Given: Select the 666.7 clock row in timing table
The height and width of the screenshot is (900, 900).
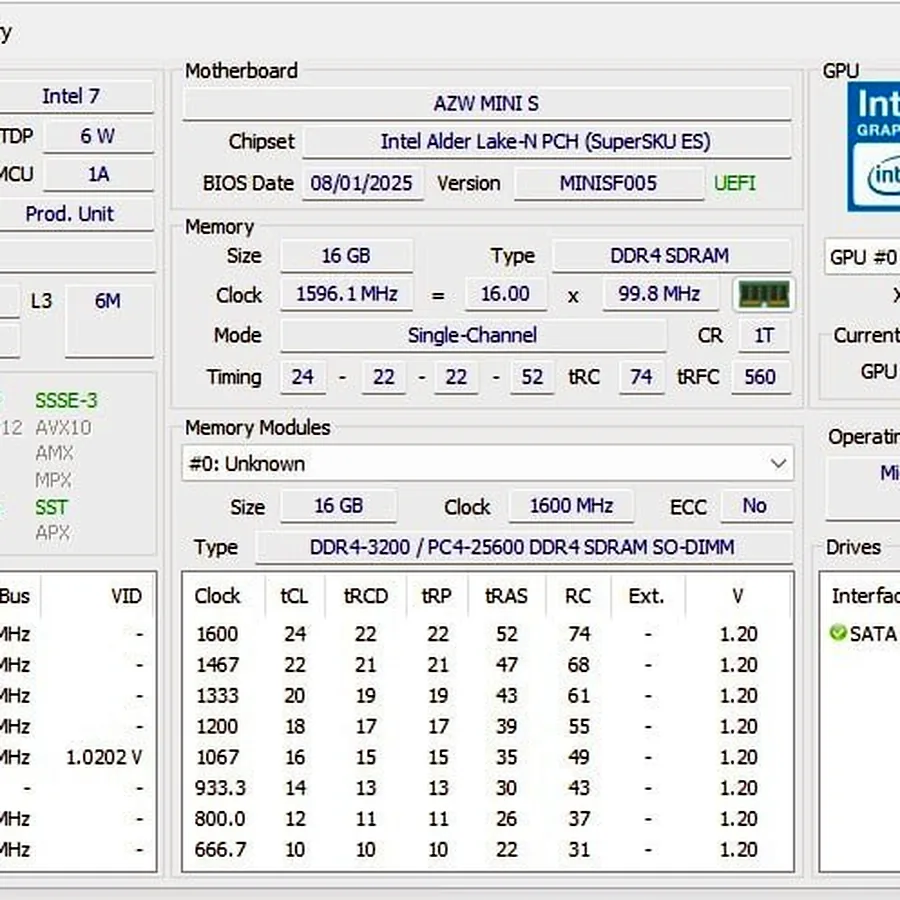Looking at the screenshot, I should (x=488, y=849).
